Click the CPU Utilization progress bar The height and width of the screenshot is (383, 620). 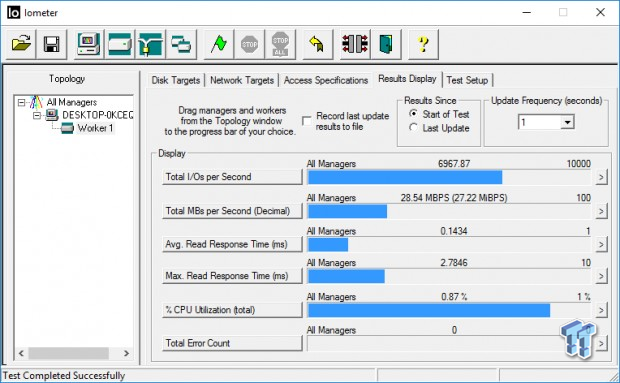click(449, 311)
